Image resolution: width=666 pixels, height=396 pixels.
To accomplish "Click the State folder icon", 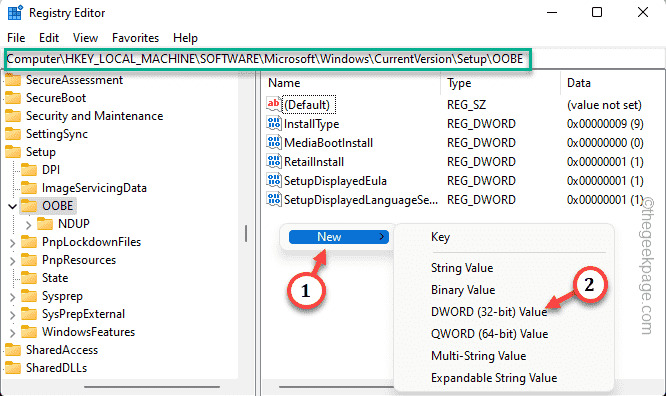I will coord(29,277).
